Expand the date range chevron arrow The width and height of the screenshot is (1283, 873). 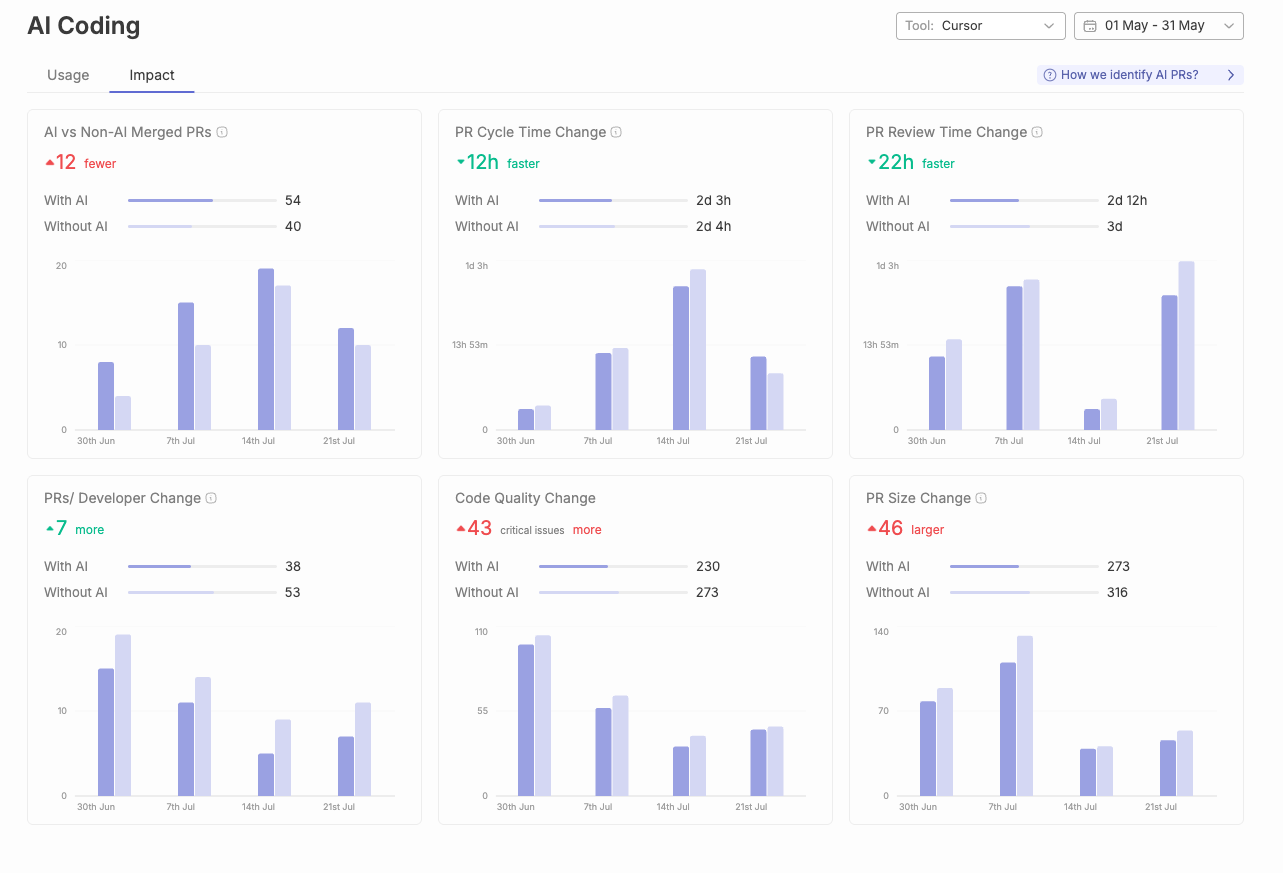coord(1229,26)
